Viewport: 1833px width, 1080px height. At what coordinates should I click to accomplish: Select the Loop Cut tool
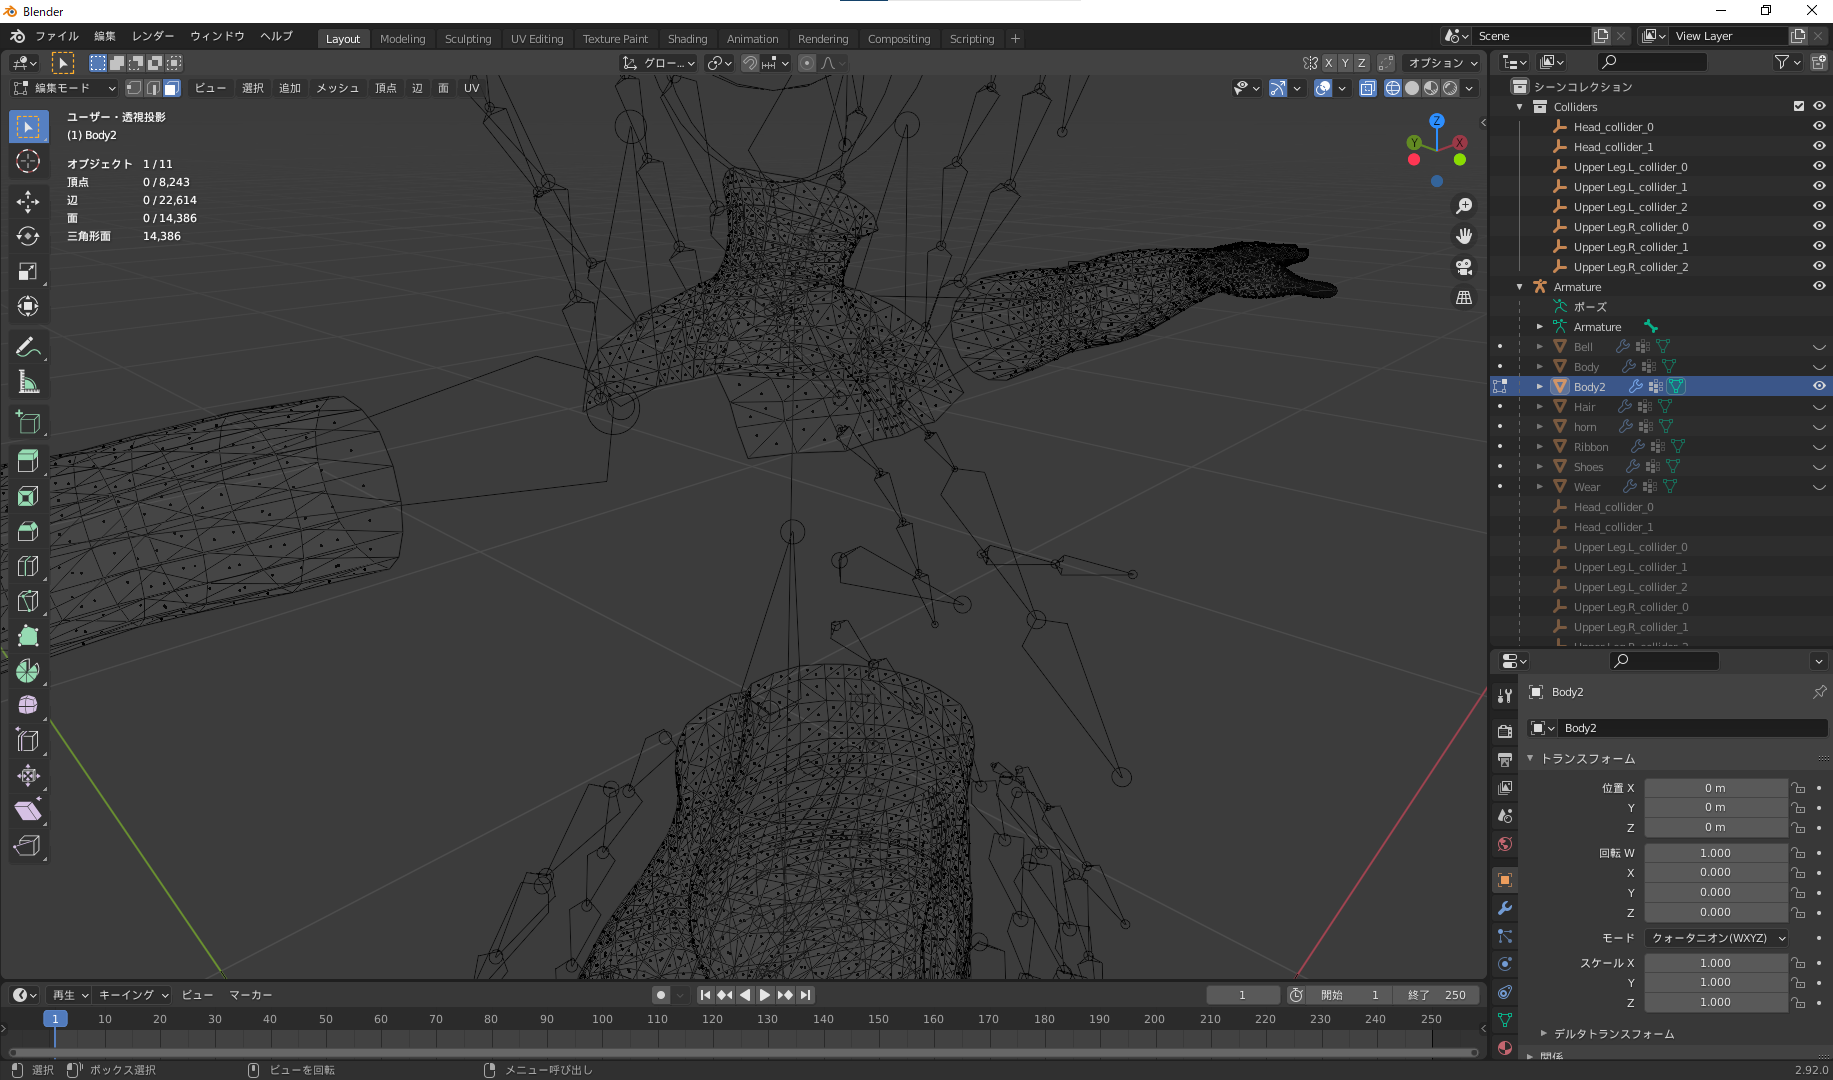tap(28, 566)
